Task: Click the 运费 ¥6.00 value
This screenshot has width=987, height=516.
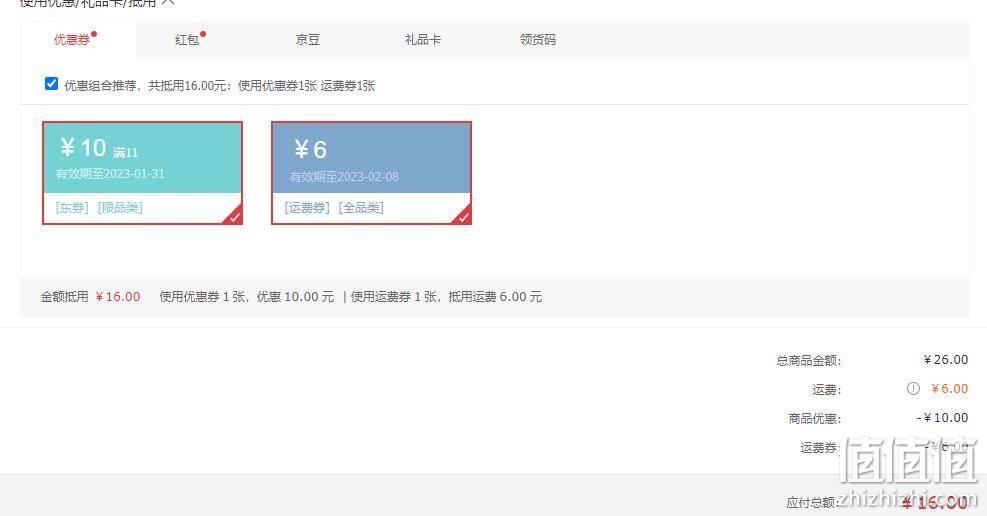Action: tap(949, 389)
